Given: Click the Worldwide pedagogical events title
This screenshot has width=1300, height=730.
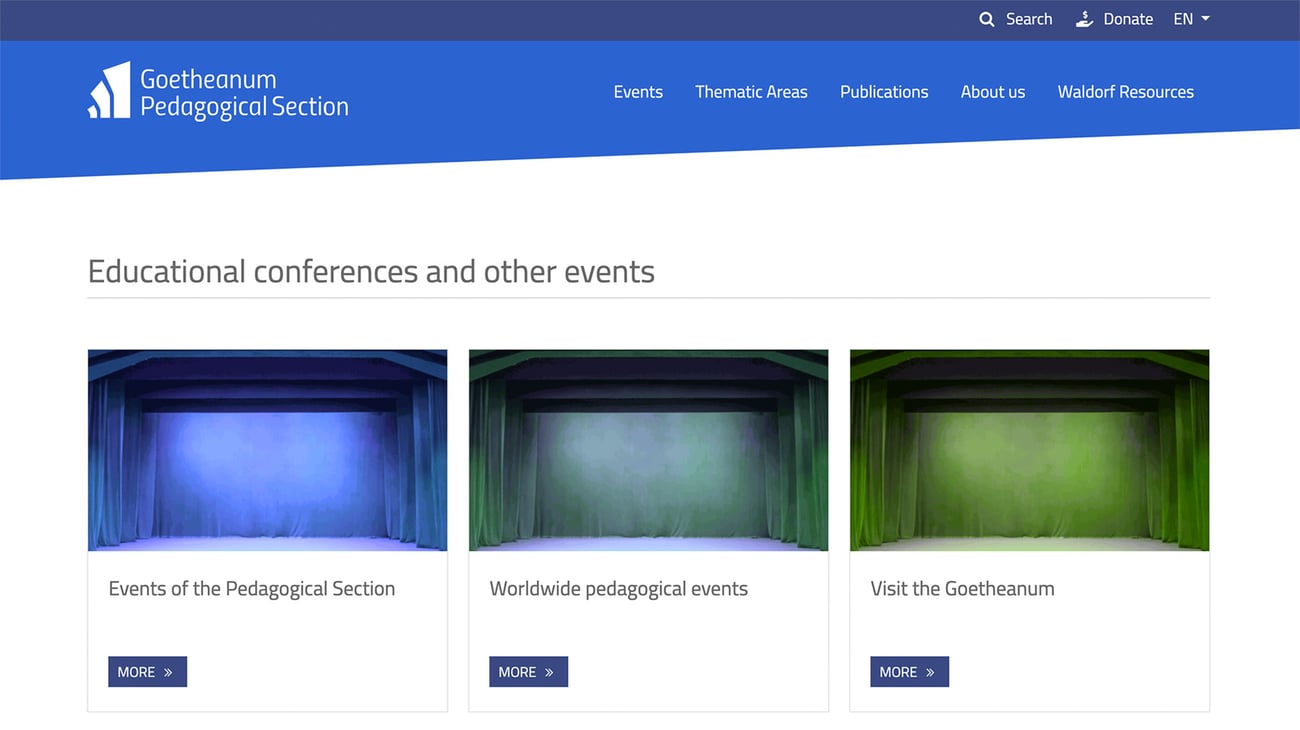Looking at the screenshot, I should [618, 589].
